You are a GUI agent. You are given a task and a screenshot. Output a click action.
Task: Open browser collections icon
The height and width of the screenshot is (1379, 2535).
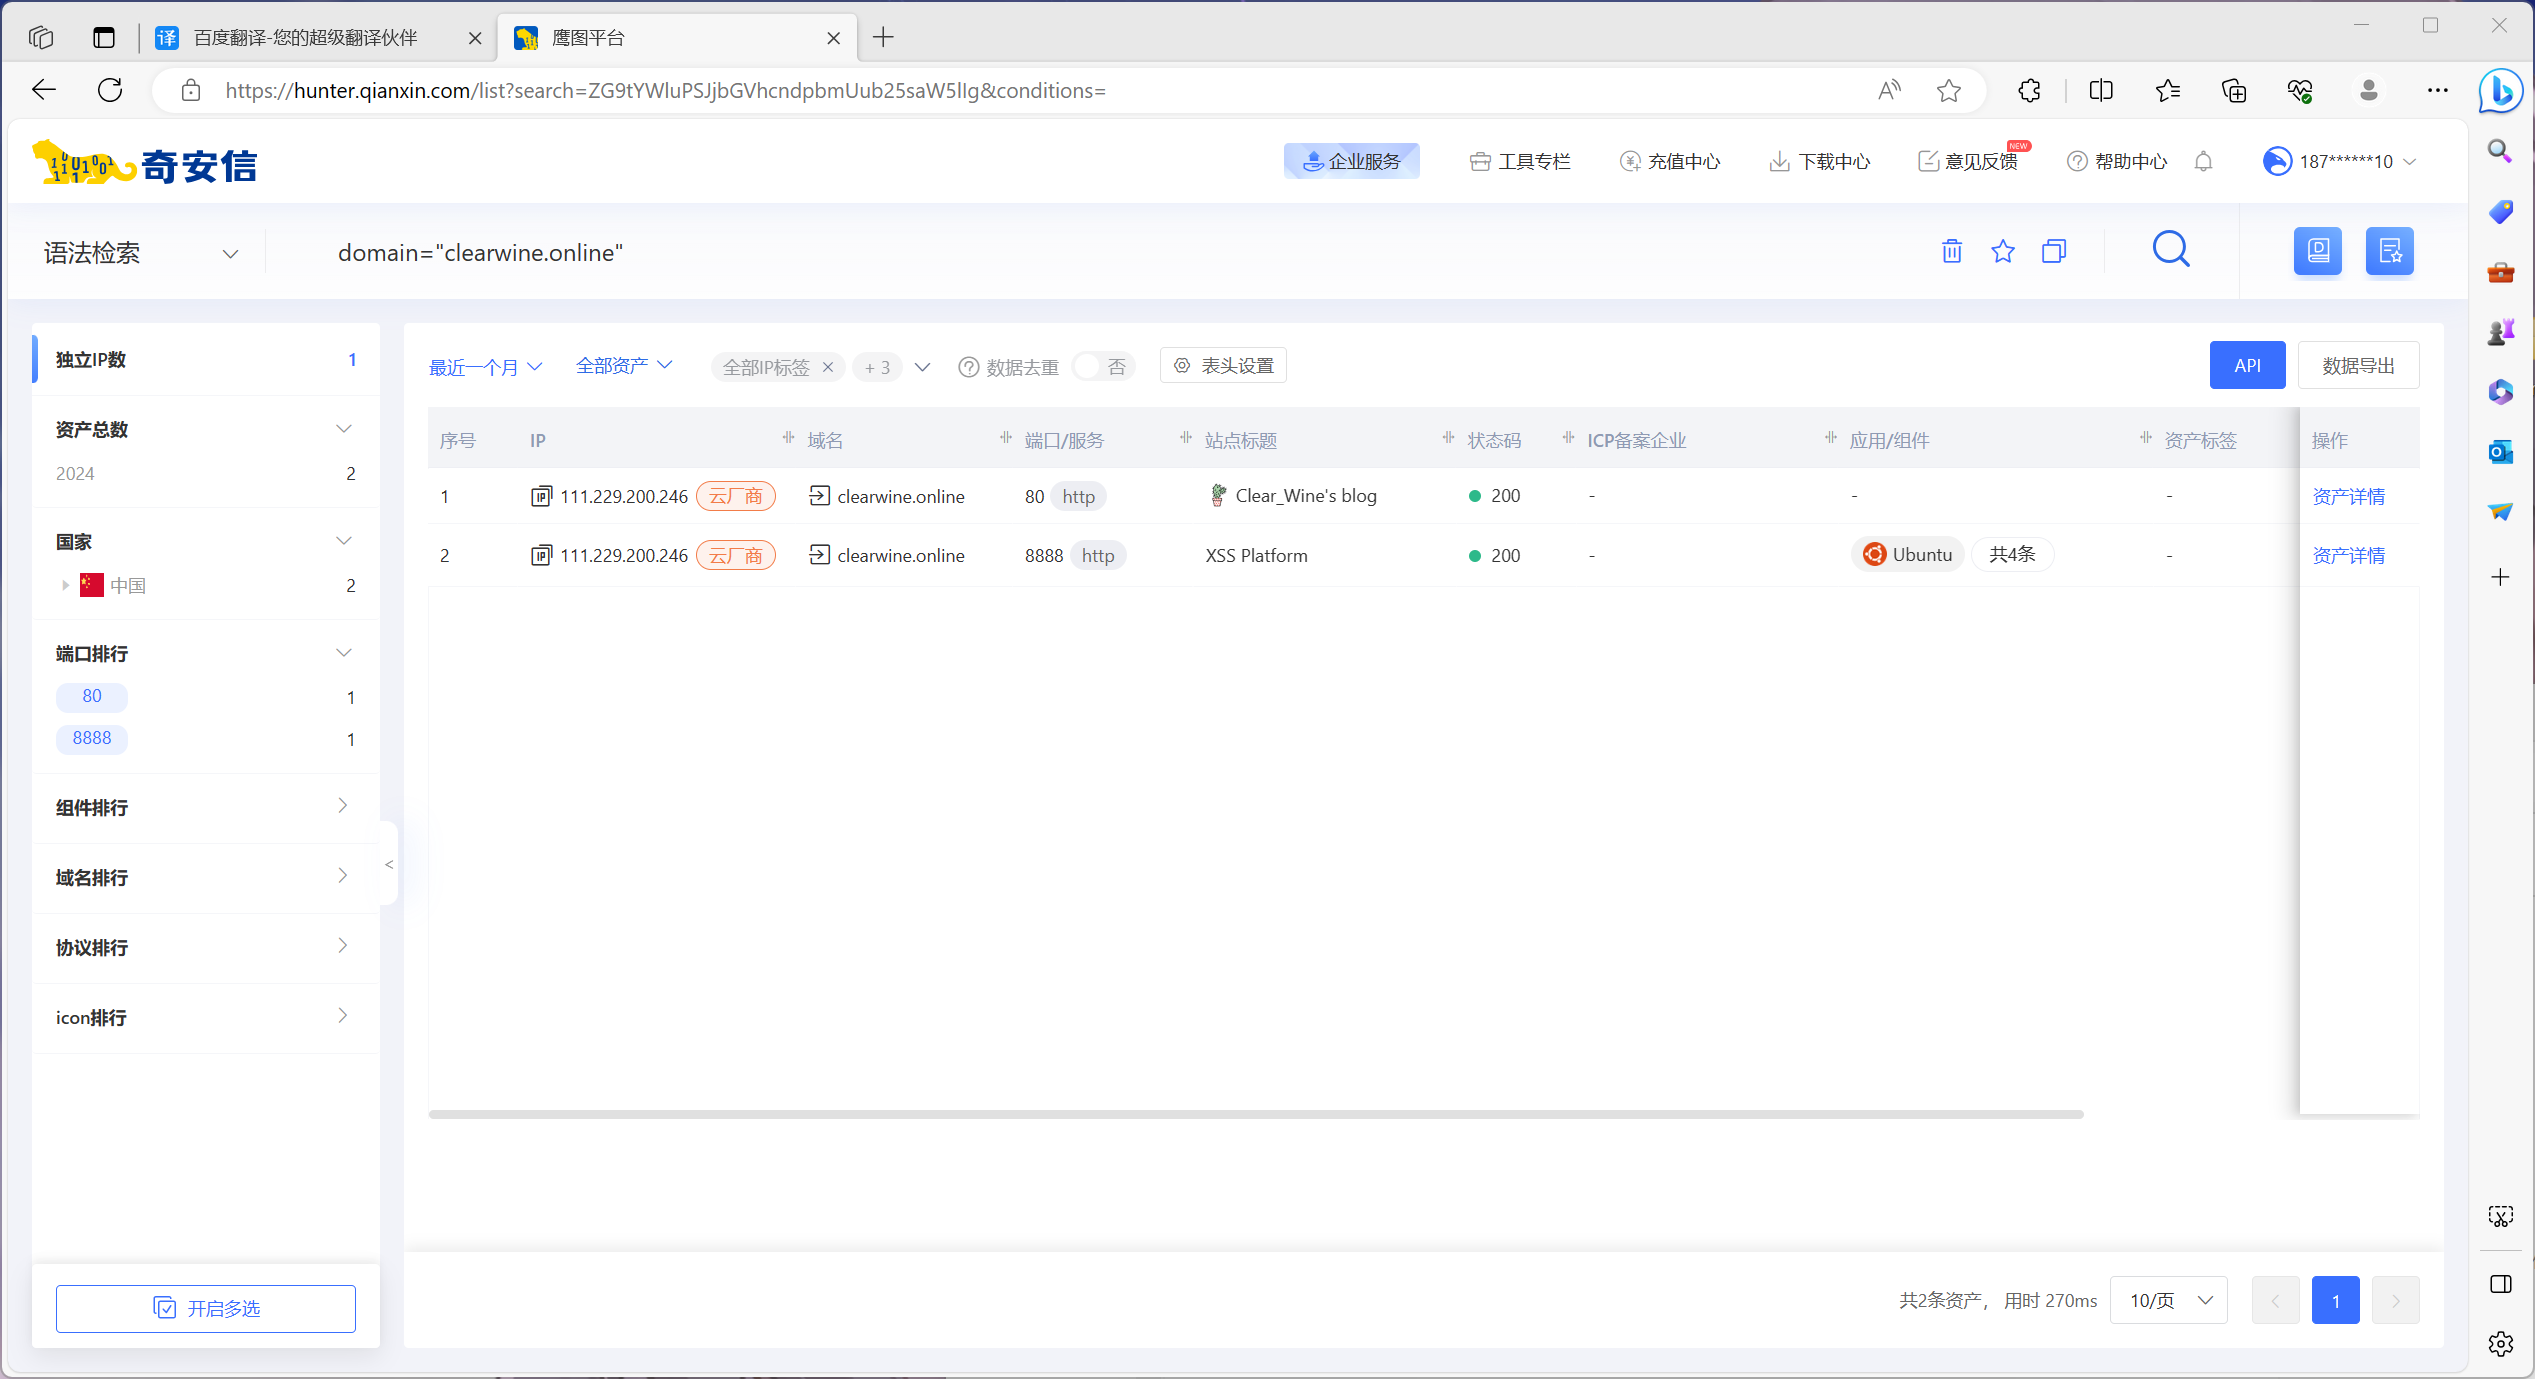coord(2233,90)
